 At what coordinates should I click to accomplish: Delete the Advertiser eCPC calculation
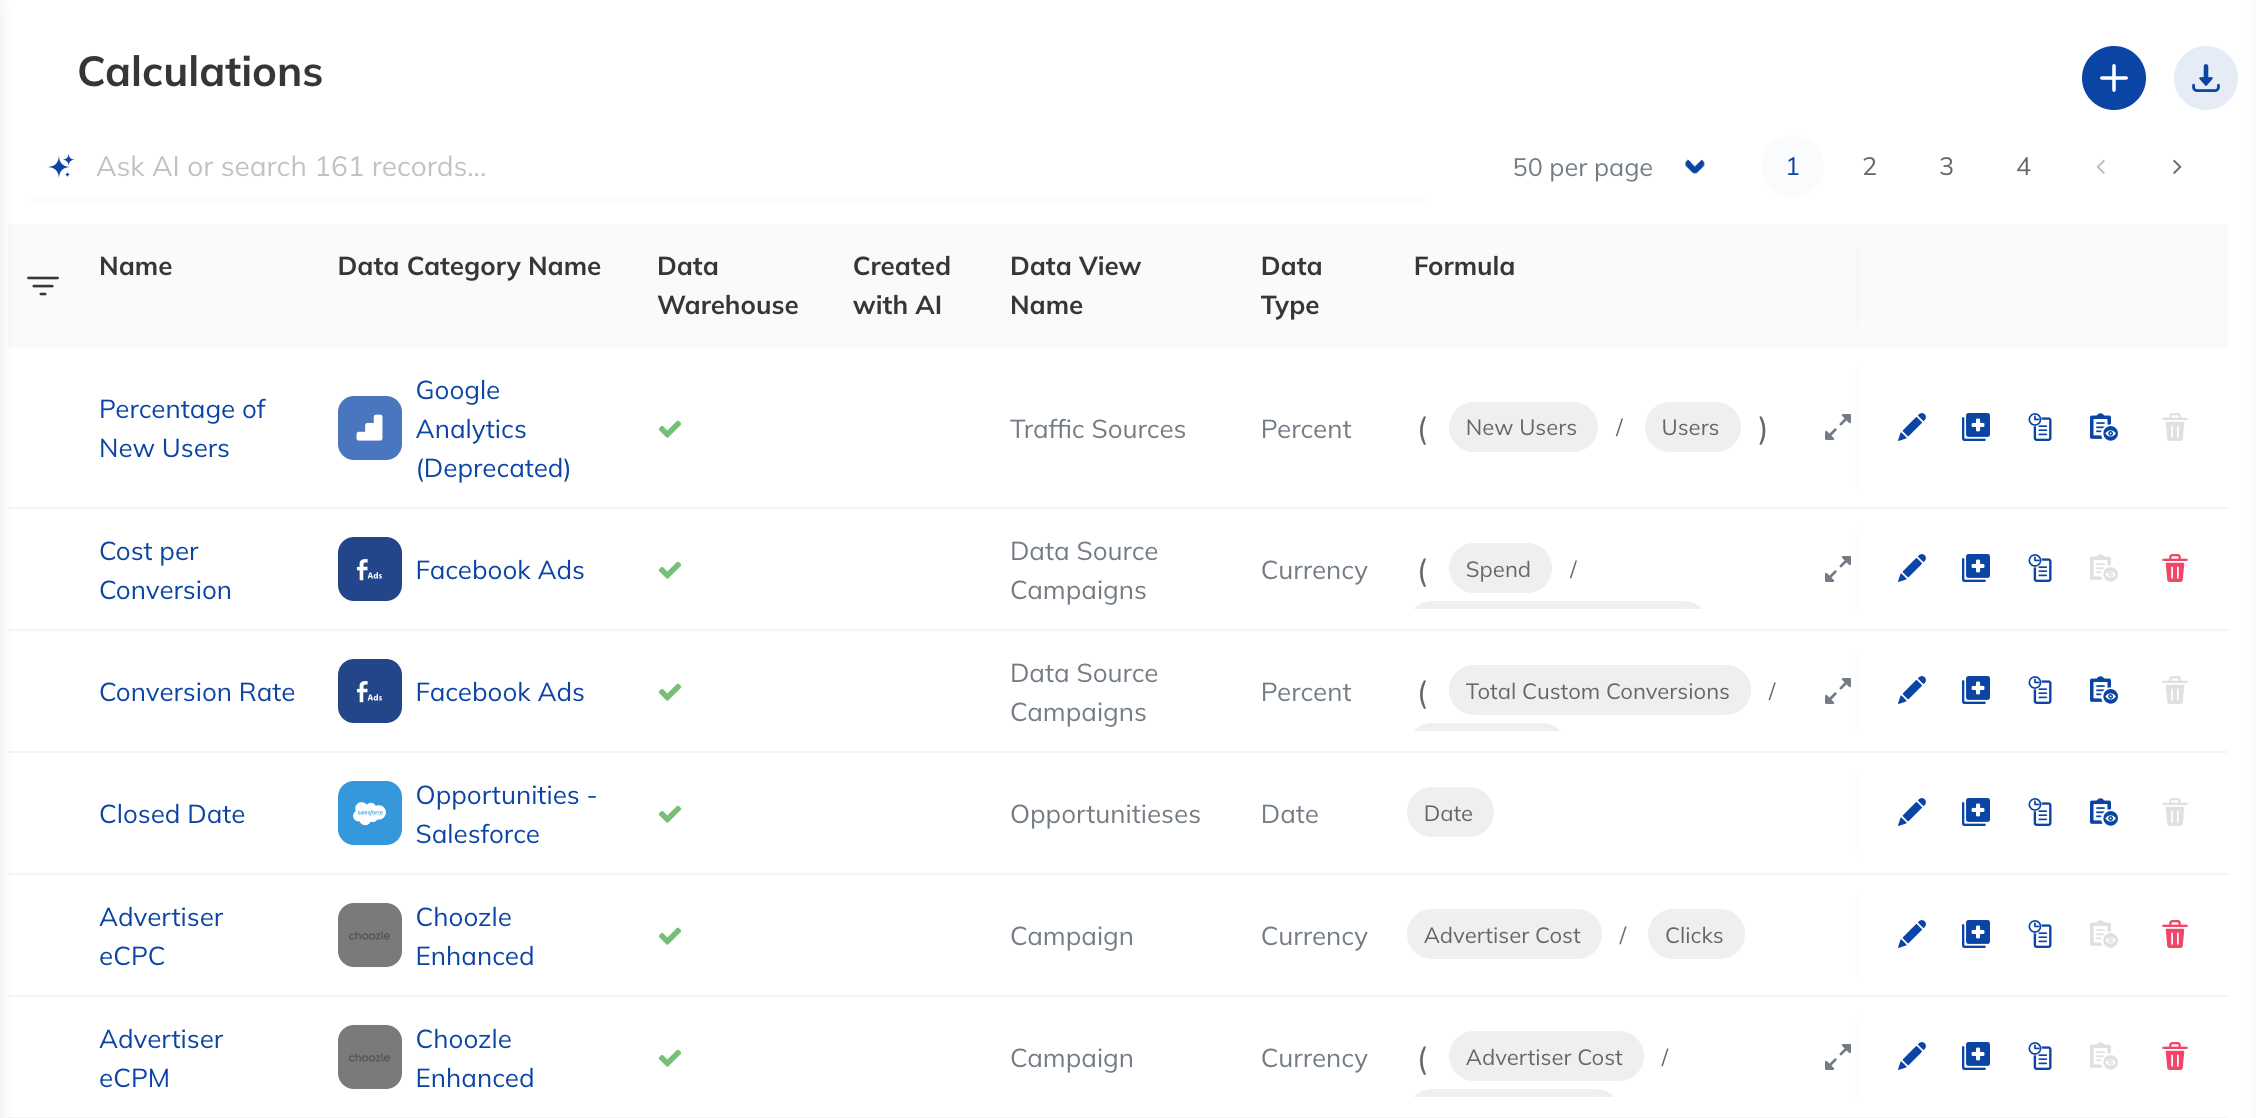pos(2174,935)
